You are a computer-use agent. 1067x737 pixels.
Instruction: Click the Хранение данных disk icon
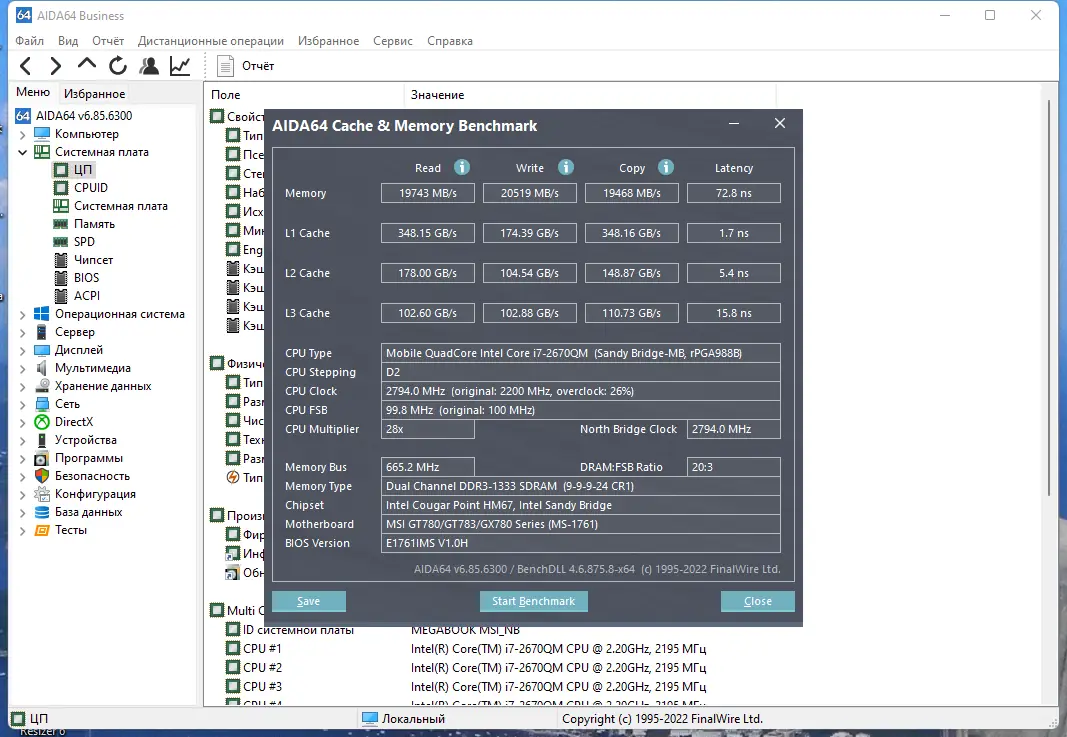click(42, 386)
